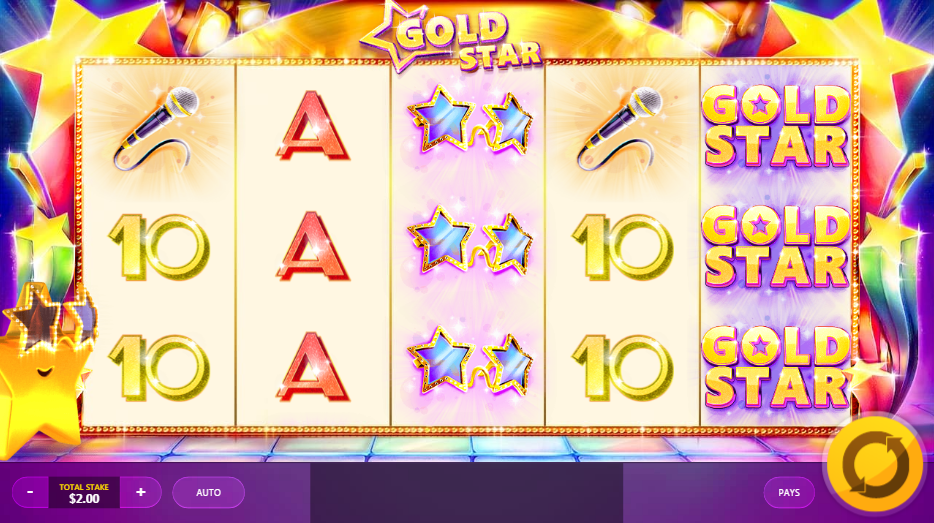Image resolution: width=934 pixels, height=523 pixels.
Task: Decrease total stake with the minus button
Action: 30,492
